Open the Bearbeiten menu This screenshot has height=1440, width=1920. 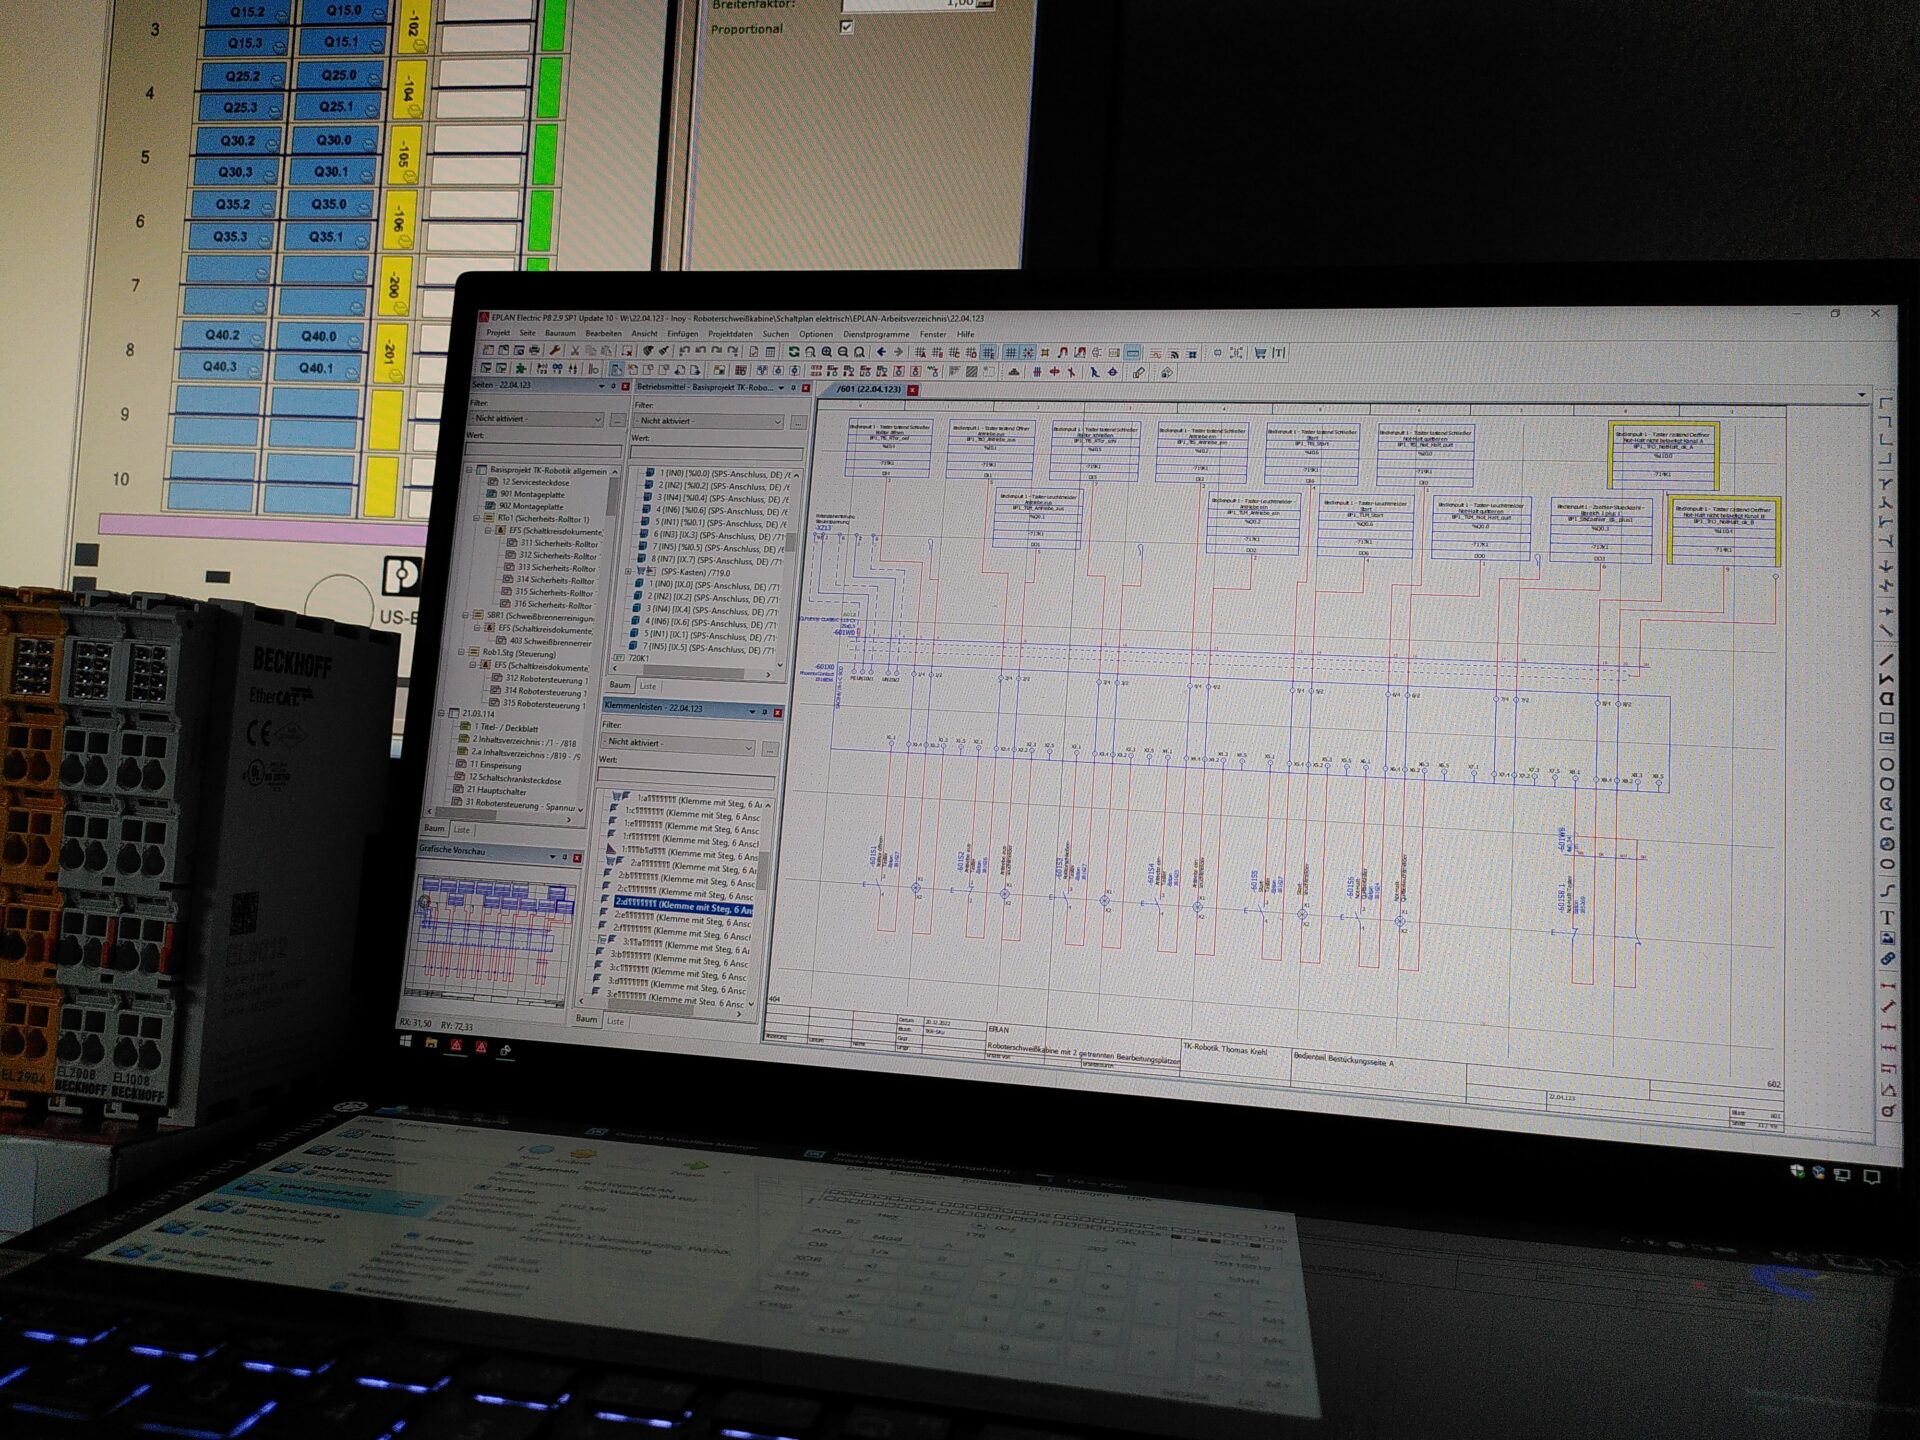[x=603, y=334]
